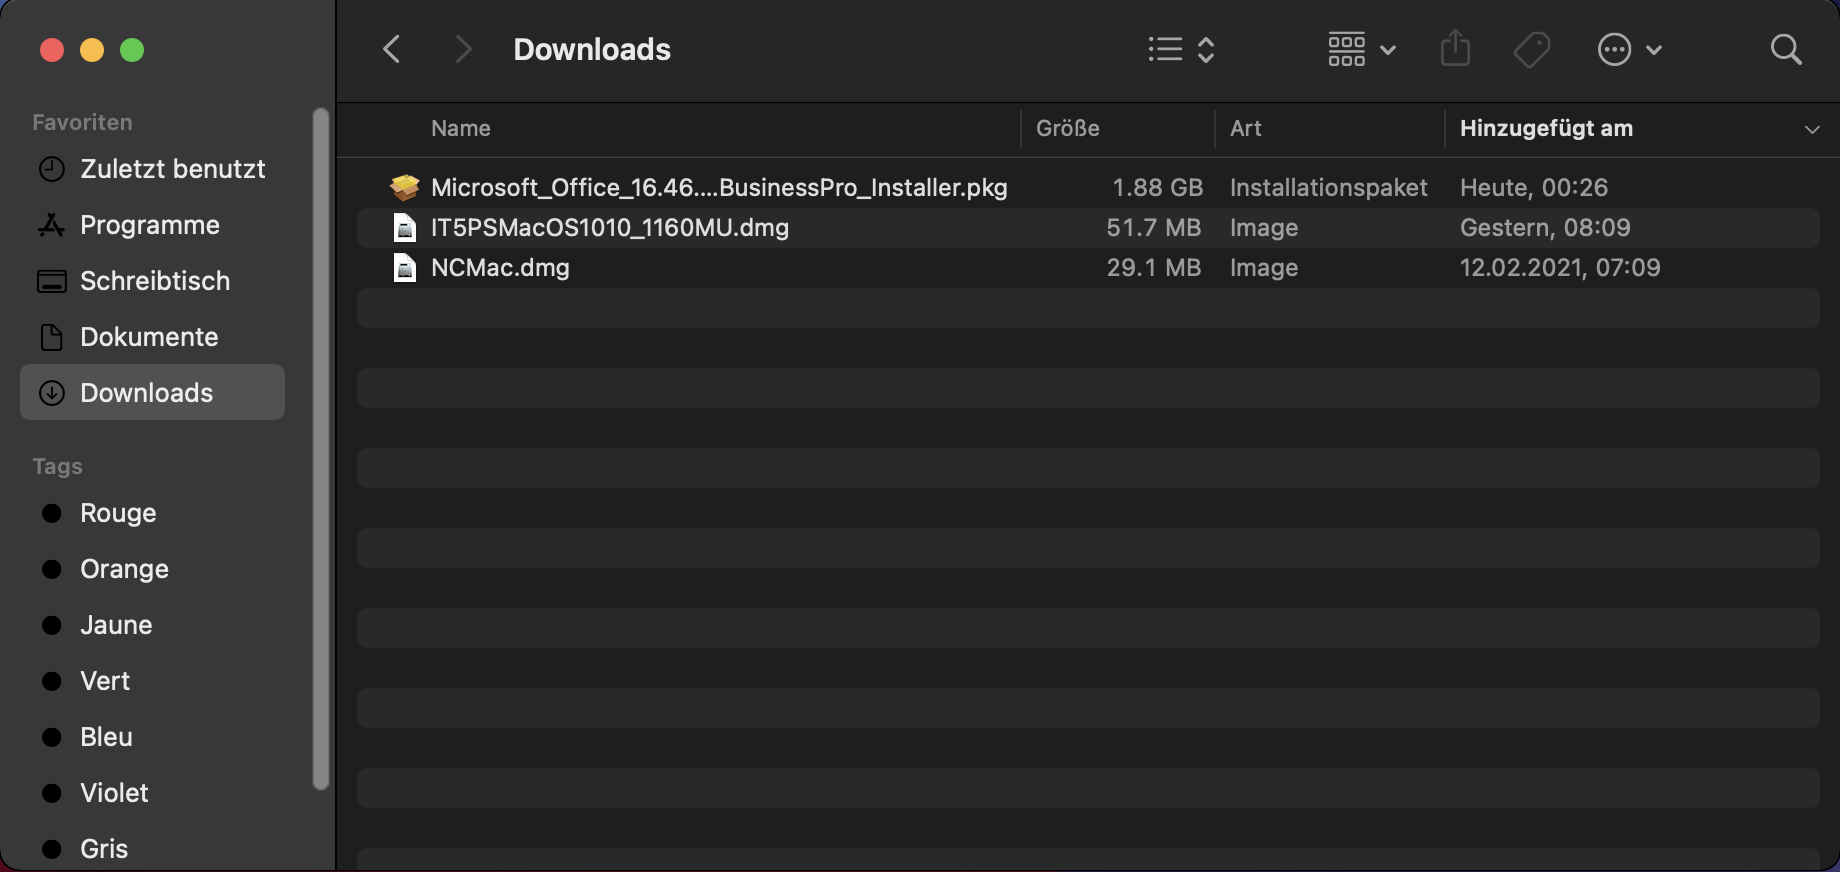
Task: Click the Gestern, 08:09 date cell
Action: click(x=1545, y=227)
